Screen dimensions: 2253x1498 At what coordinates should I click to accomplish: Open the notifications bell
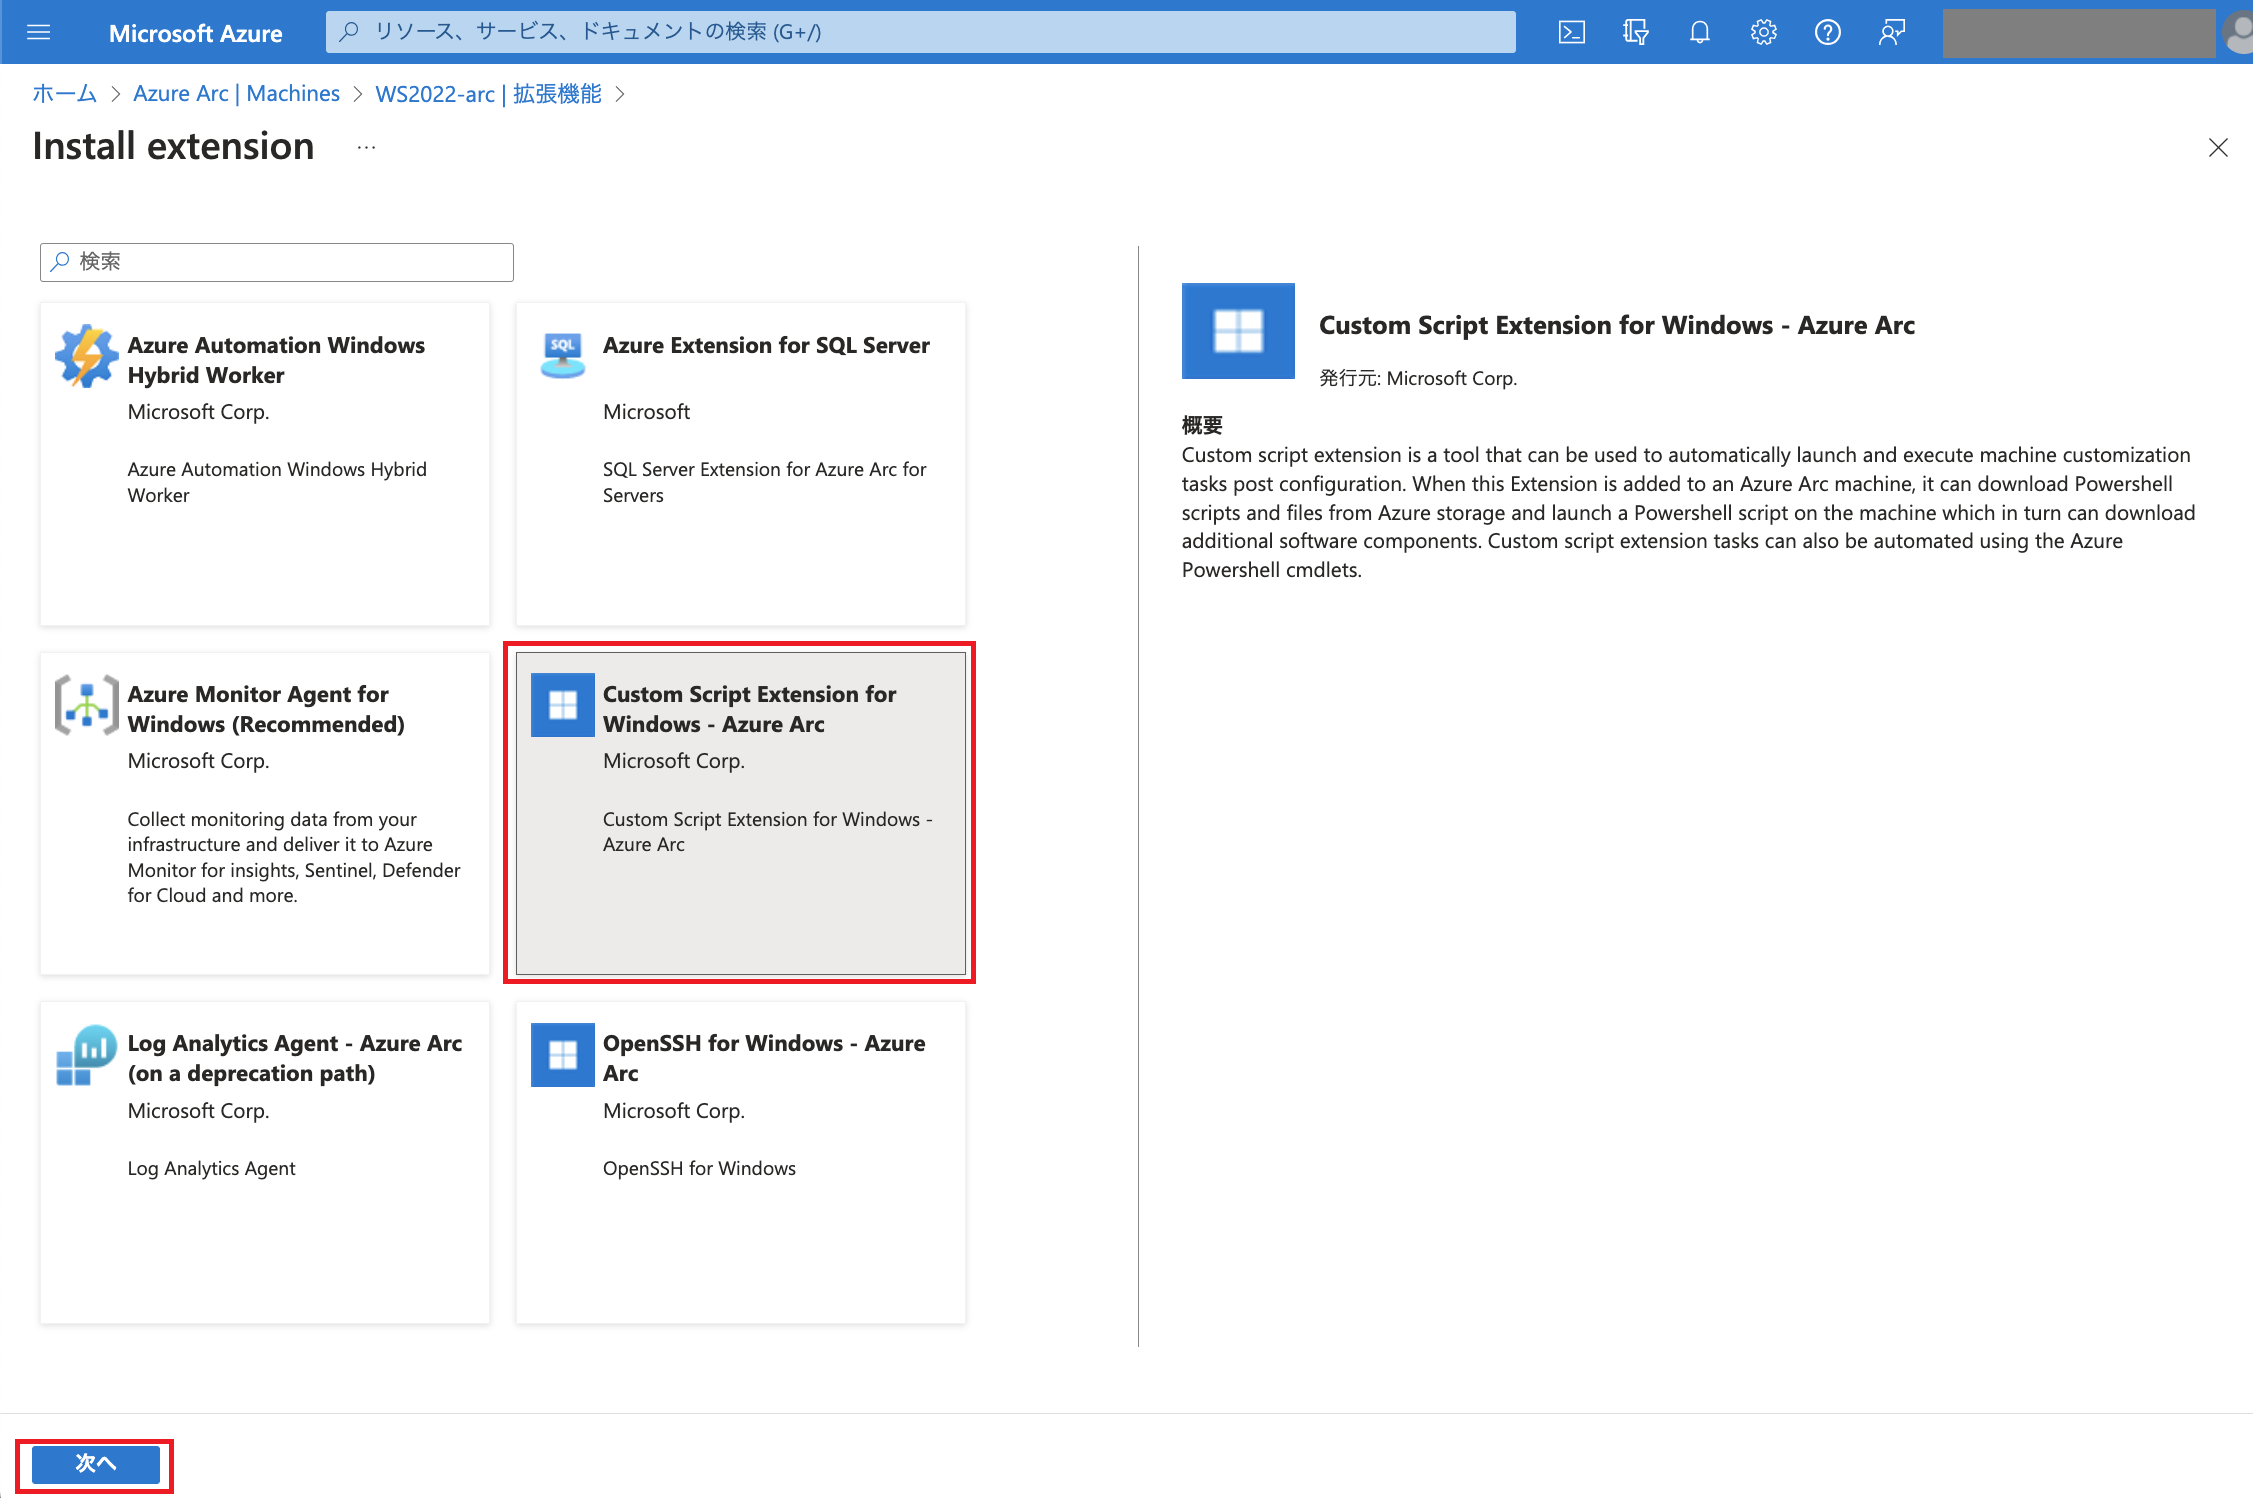[x=1699, y=33]
